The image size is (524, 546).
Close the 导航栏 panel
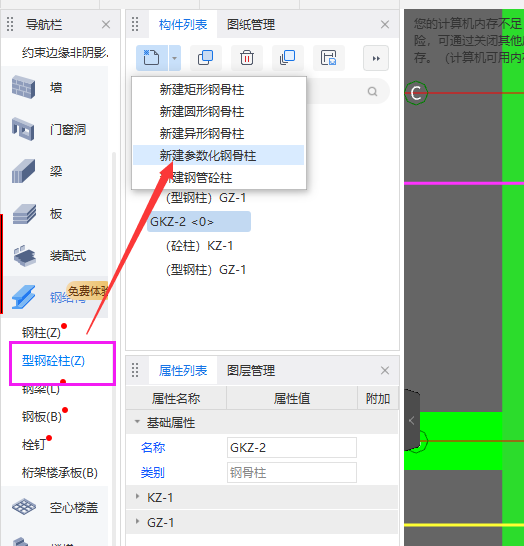(106, 25)
